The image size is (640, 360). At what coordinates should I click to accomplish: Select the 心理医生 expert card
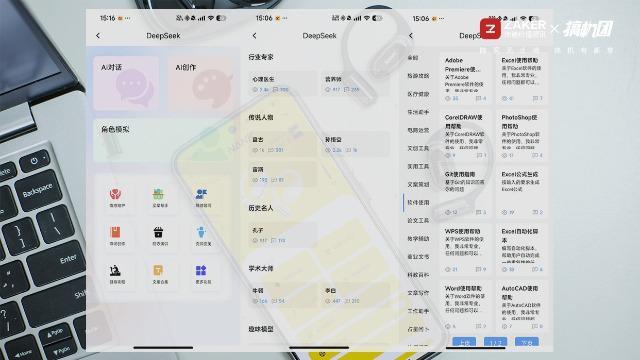pos(282,83)
